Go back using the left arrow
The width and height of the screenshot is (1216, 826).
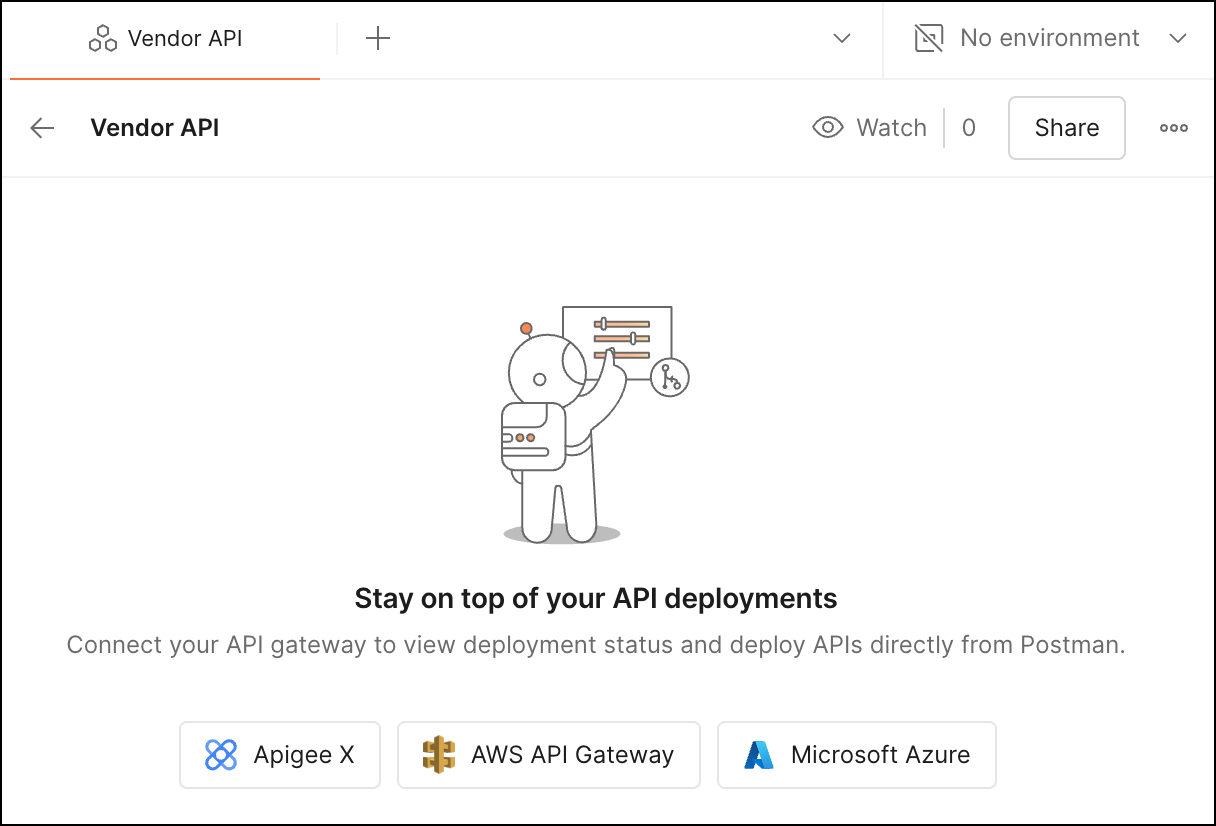pos(42,128)
